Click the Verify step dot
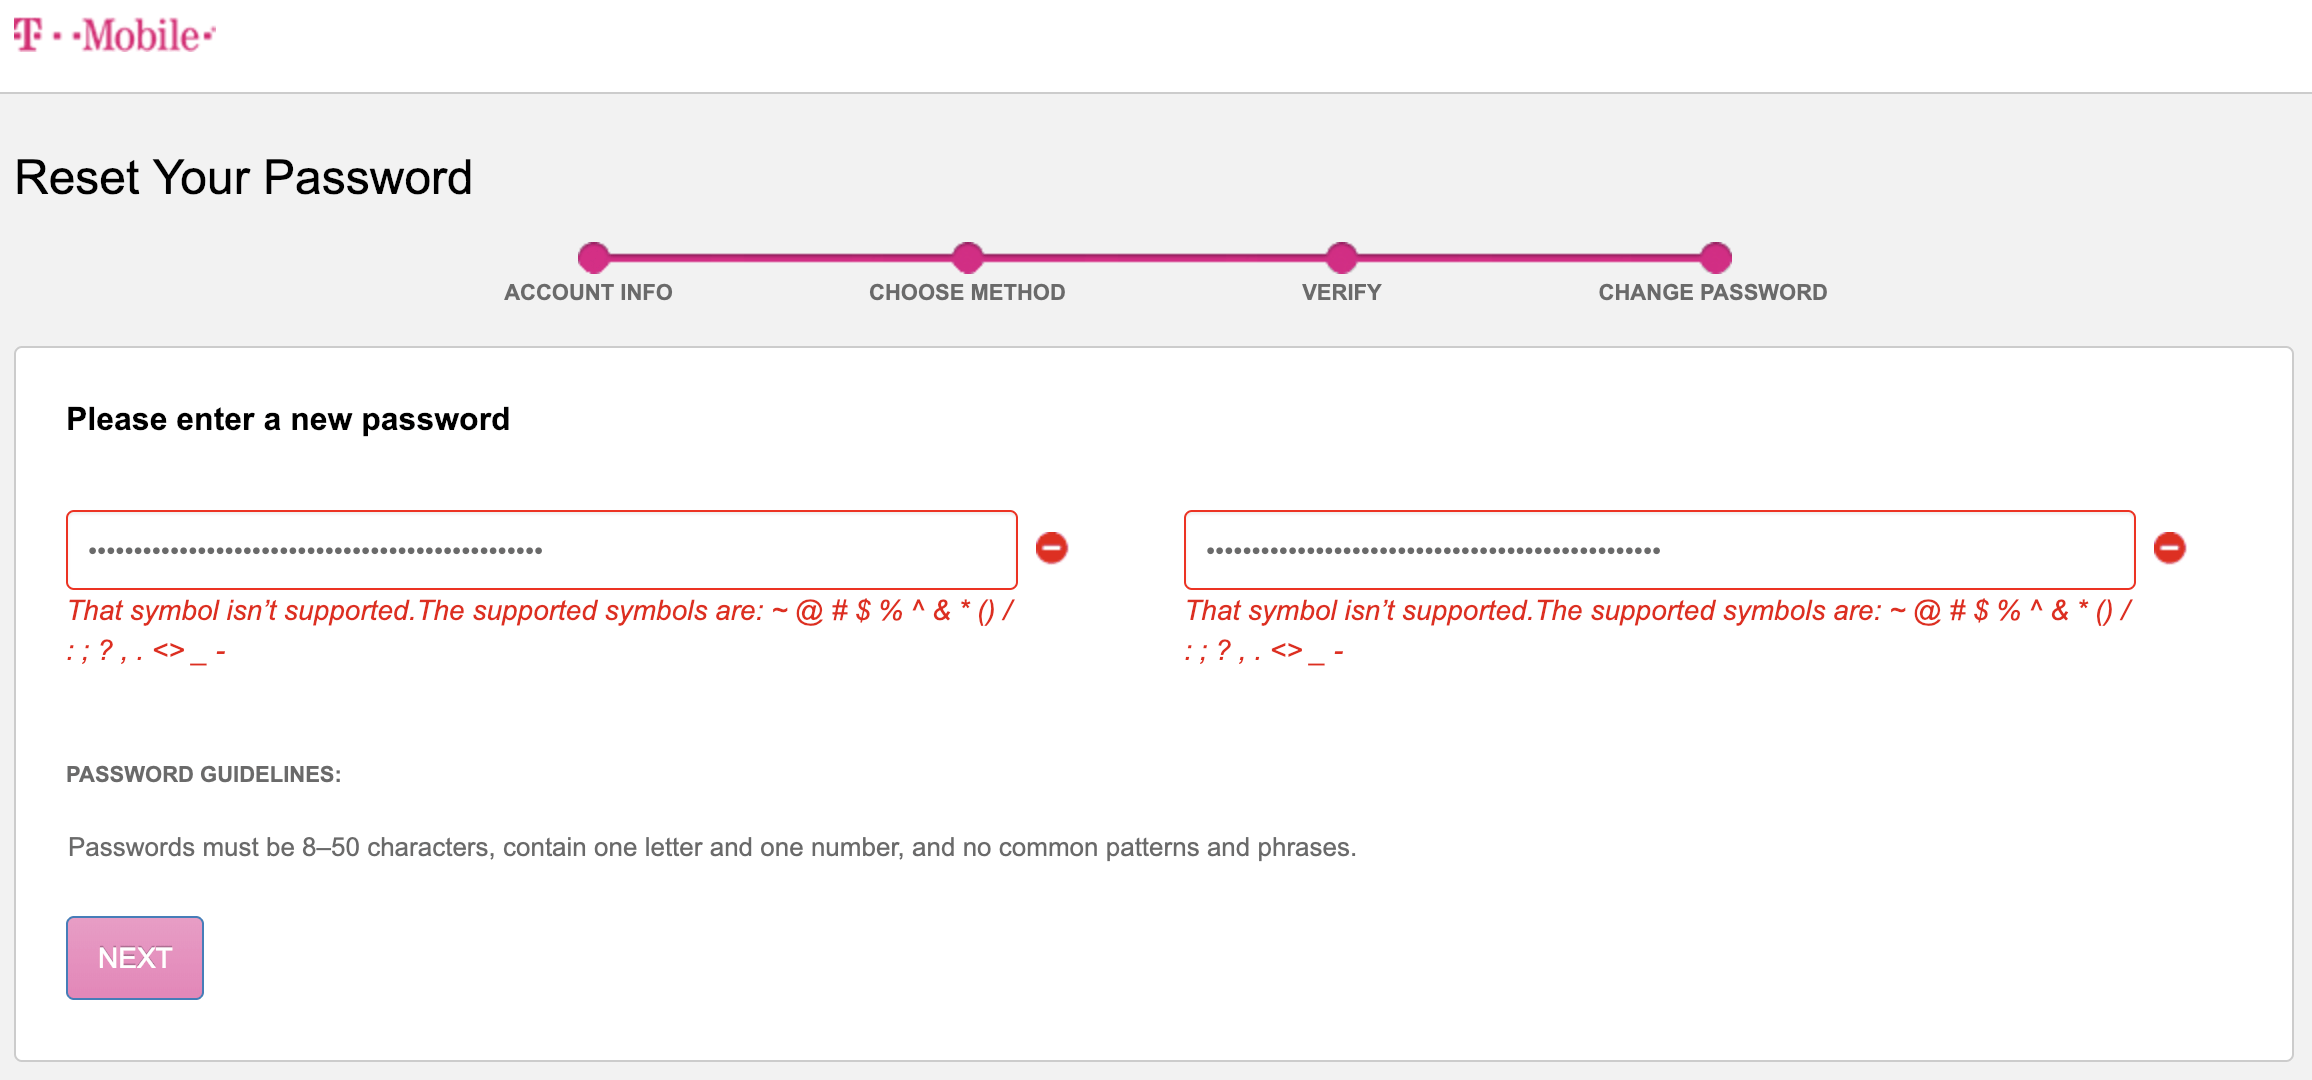 coord(1341,257)
